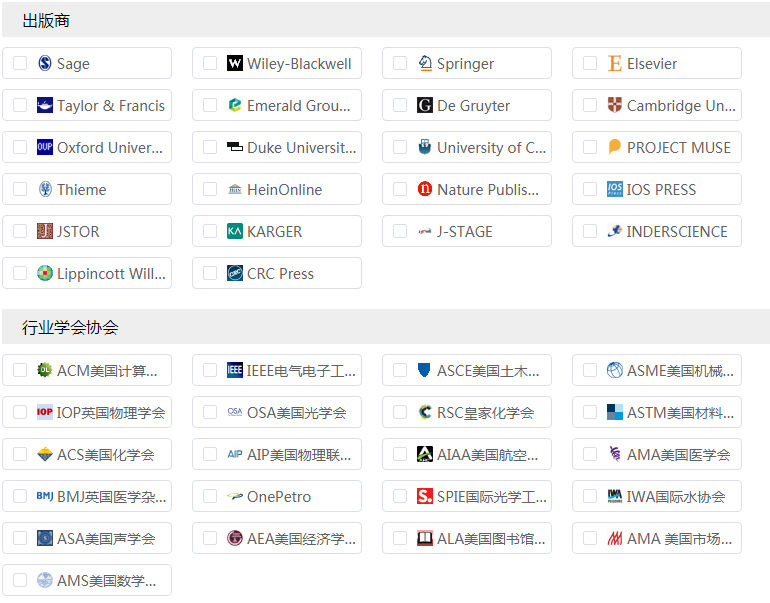
Task: Click the PROJECT MUSE orange logo icon
Action: [615, 147]
